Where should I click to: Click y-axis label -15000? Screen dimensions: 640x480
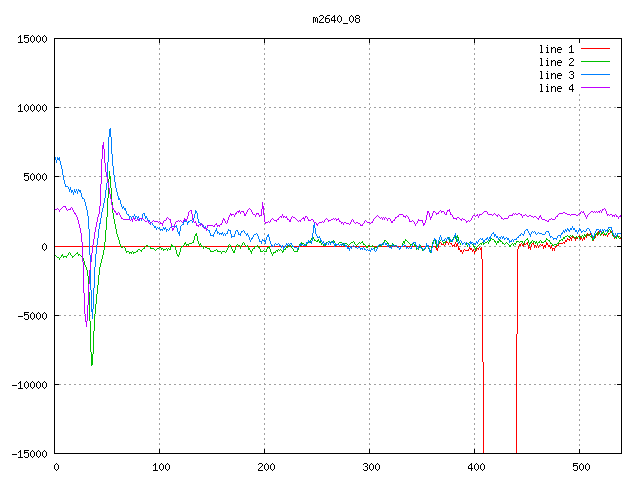point(29,454)
